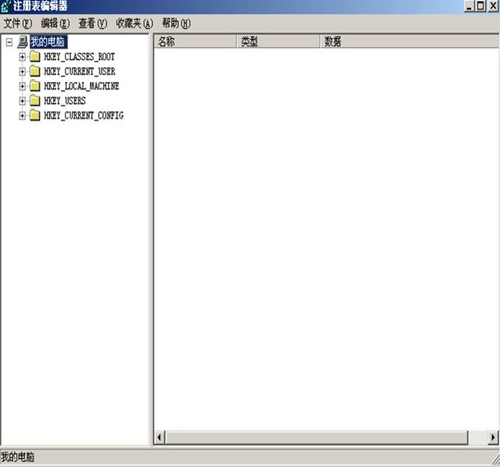Maximize the registry editor window
Screen dimensions: 500x467
481,6
